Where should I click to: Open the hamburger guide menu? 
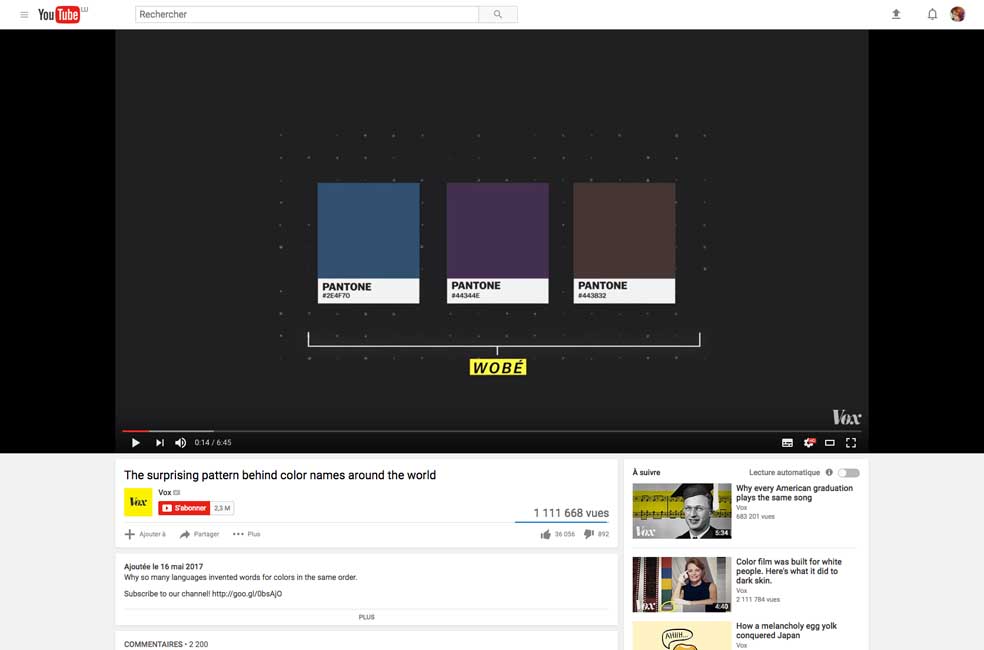[x=24, y=15]
